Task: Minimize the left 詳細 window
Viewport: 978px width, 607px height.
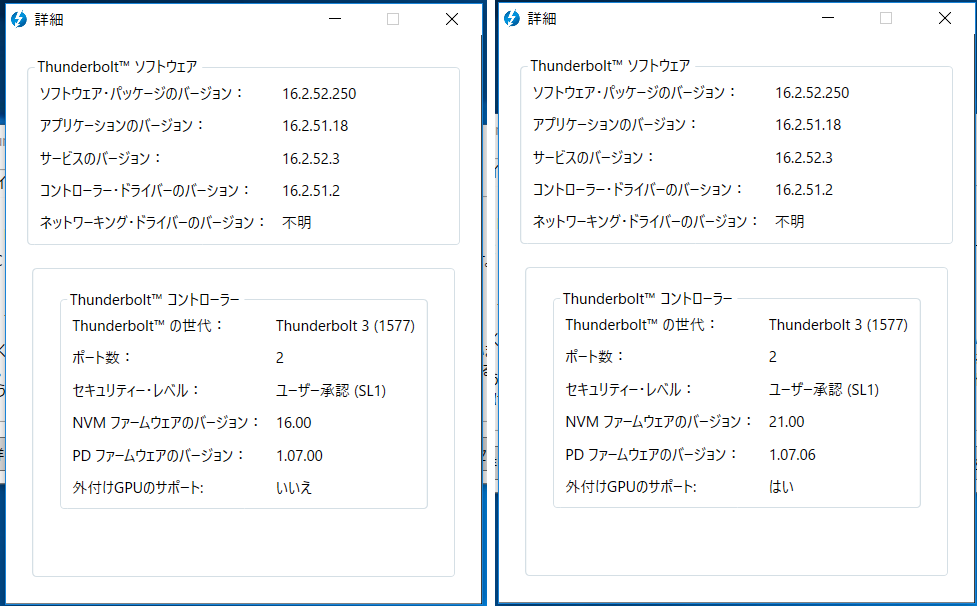Action: pos(335,19)
